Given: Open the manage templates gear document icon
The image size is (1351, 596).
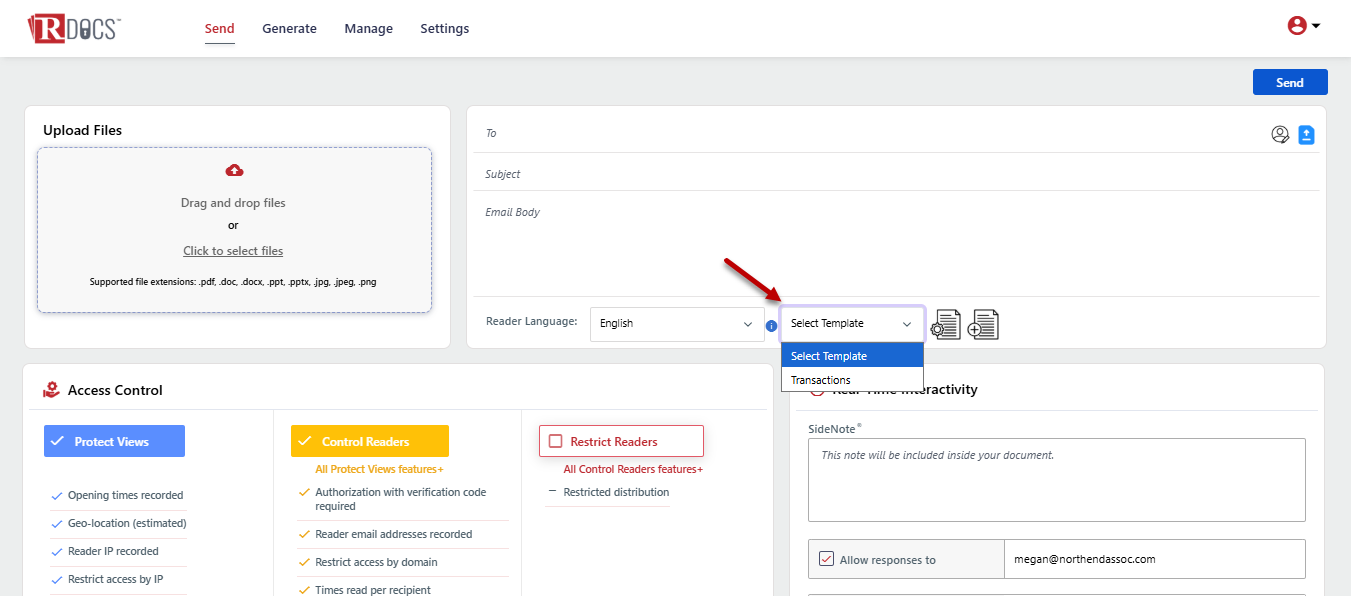Looking at the screenshot, I should 945,325.
